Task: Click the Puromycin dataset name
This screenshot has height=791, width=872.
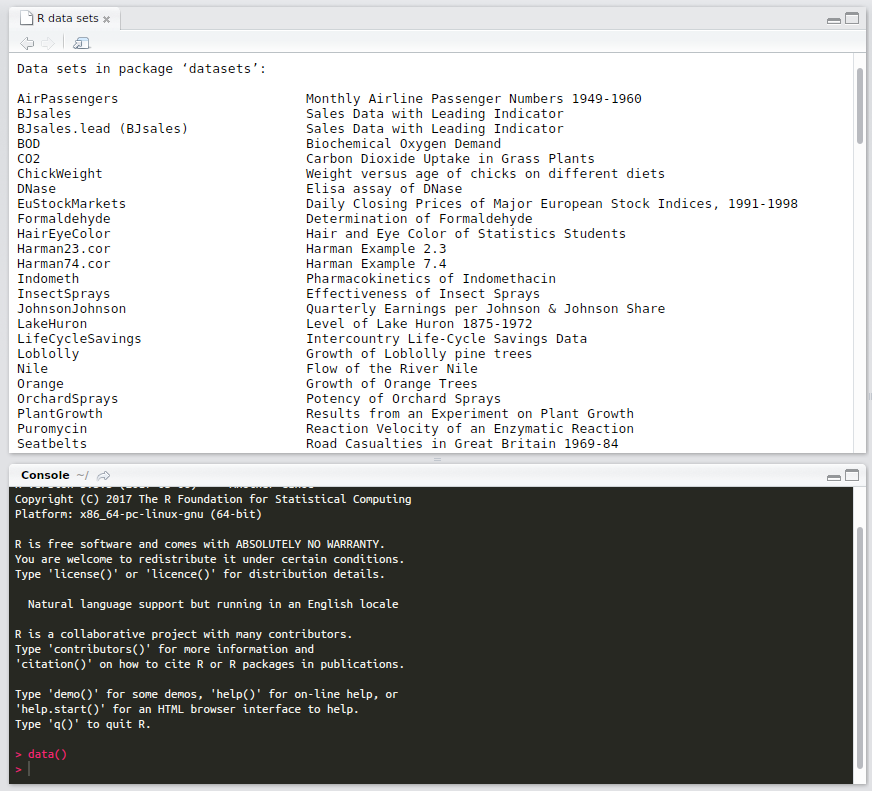Action: click(x=52, y=429)
